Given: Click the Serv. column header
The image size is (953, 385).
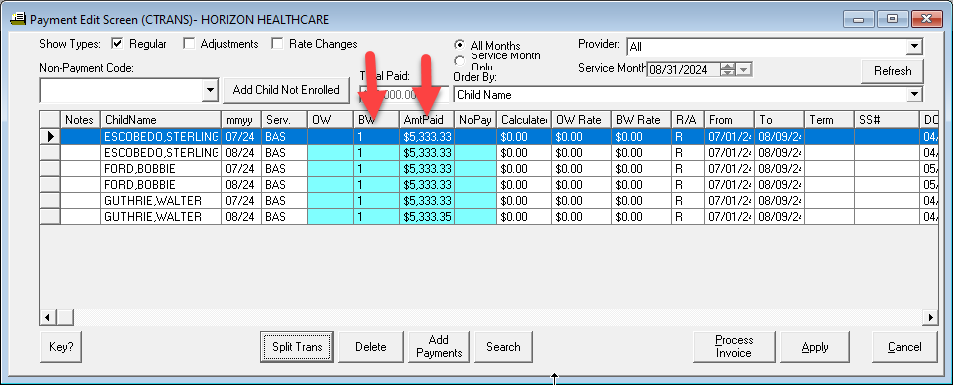Looking at the screenshot, I should (x=284, y=120).
